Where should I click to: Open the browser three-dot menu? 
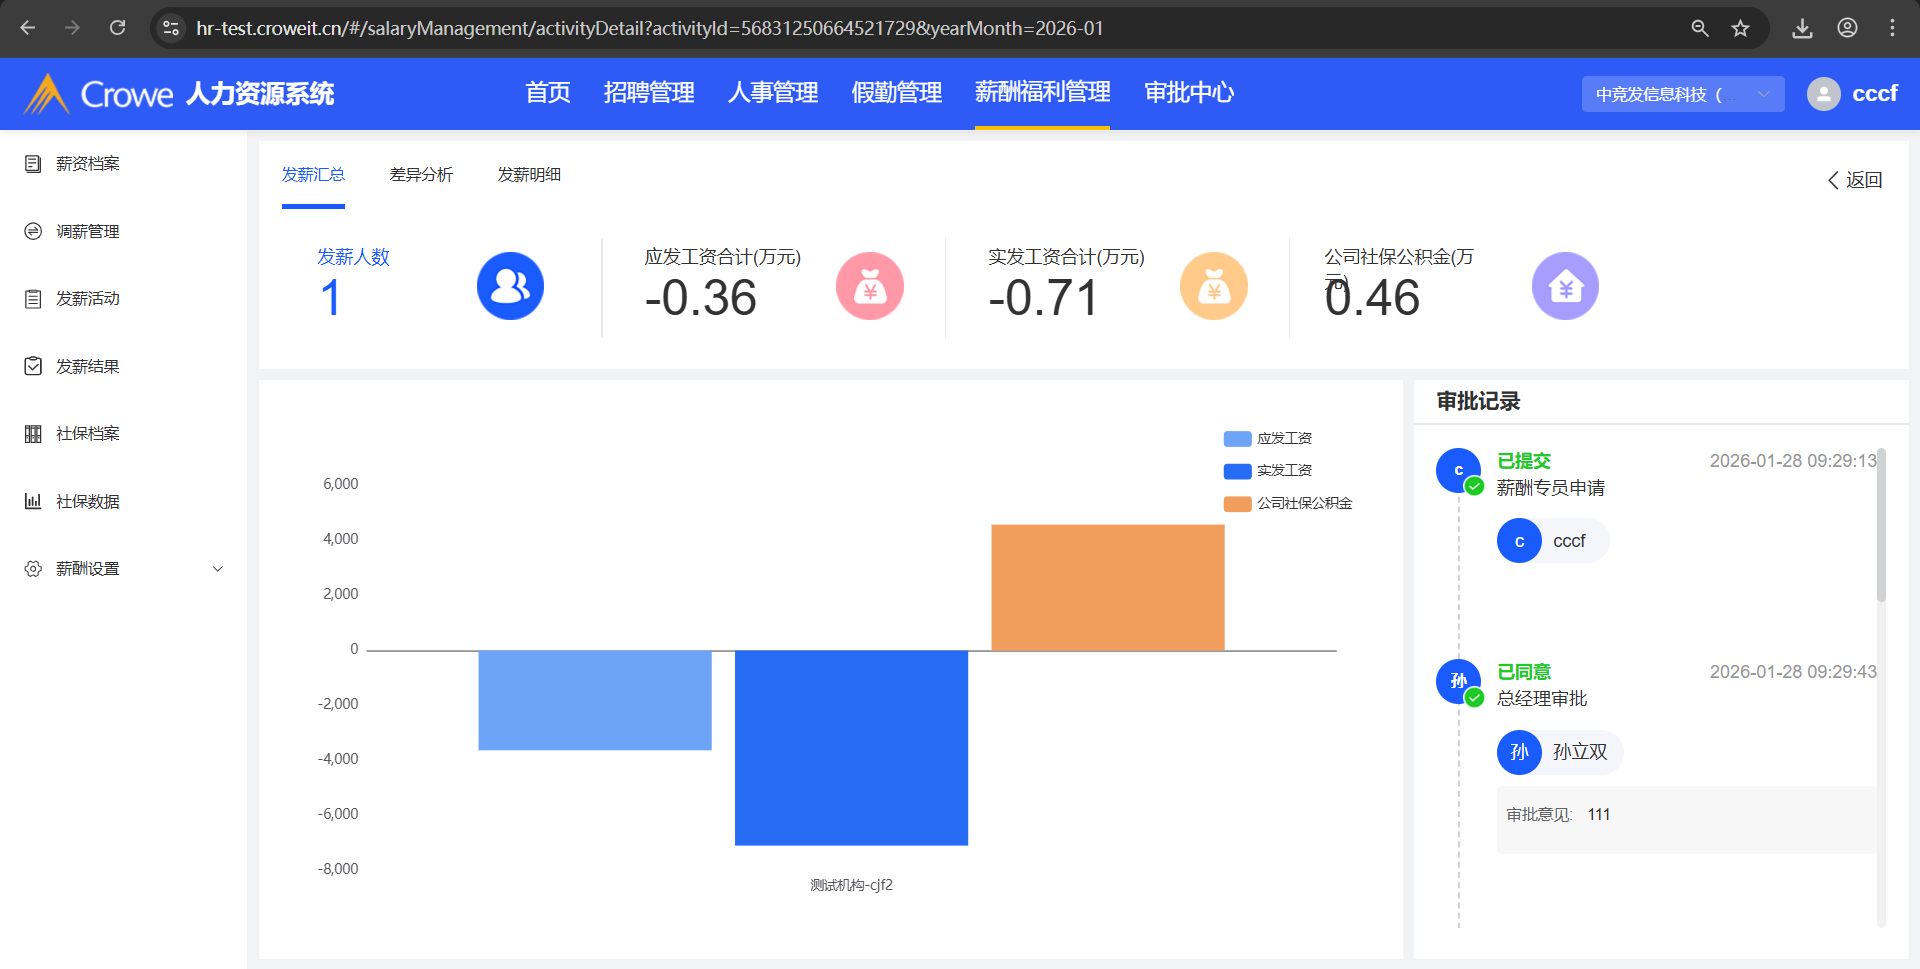(1892, 28)
